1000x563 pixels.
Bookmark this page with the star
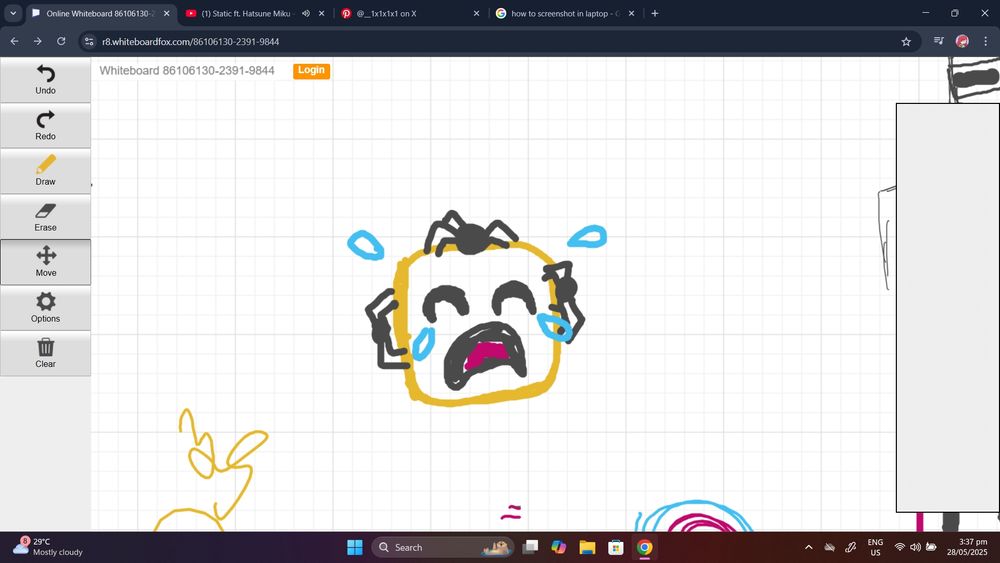pyautogui.click(x=906, y=41)
